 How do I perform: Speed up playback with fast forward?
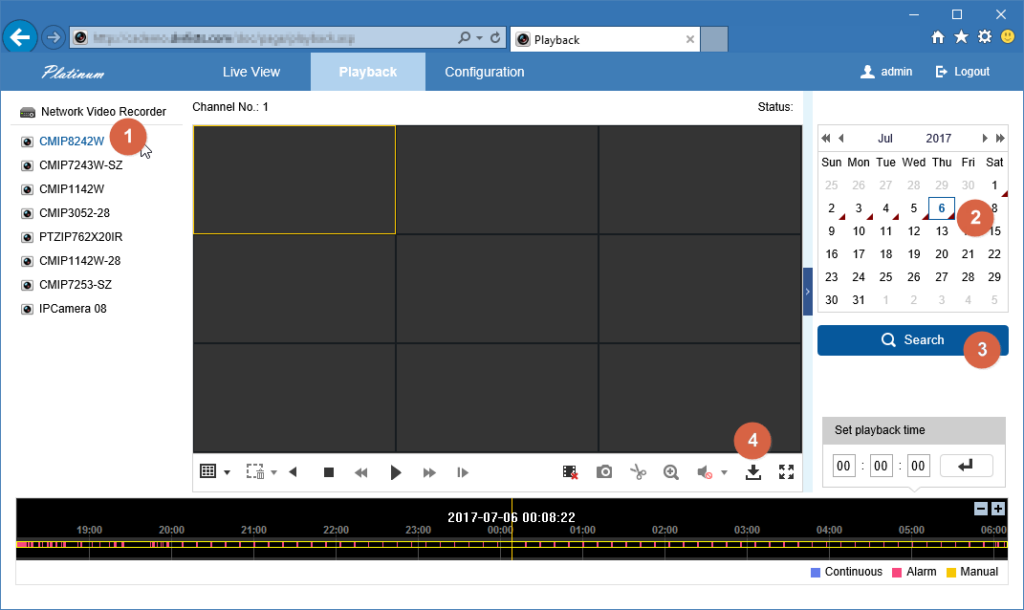coord(429,472)
